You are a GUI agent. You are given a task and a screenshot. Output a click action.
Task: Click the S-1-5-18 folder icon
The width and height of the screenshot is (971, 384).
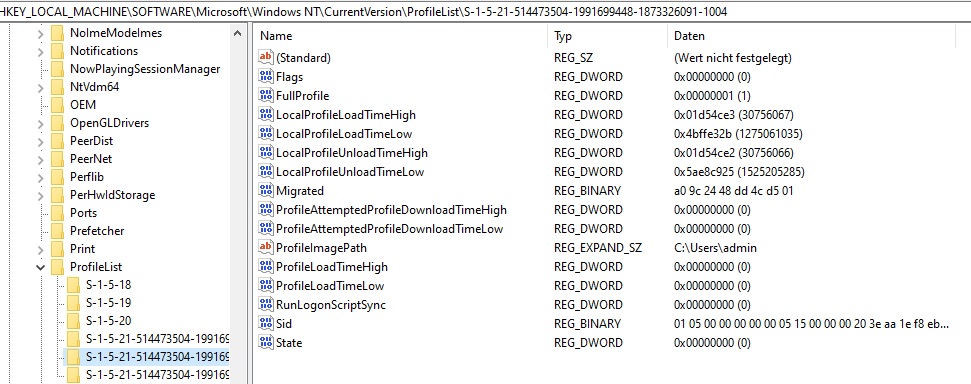point(73,285)
